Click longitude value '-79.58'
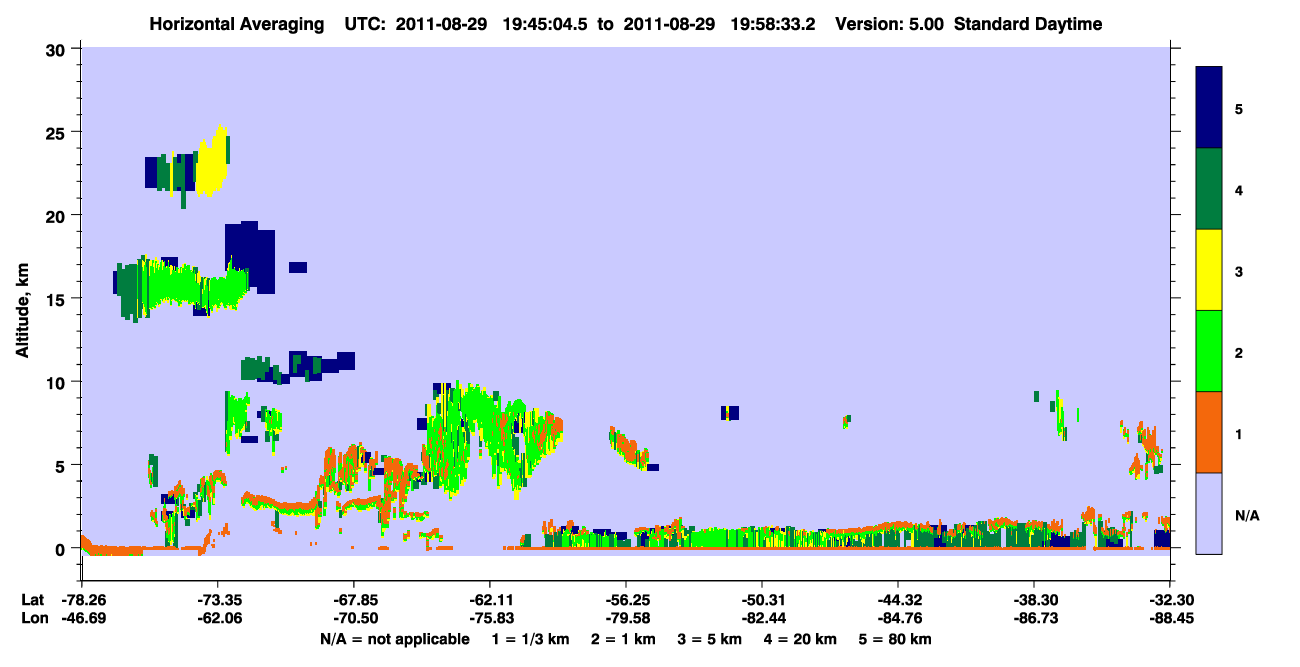This screenshot has width=1300, height=667. coord(626,618)
